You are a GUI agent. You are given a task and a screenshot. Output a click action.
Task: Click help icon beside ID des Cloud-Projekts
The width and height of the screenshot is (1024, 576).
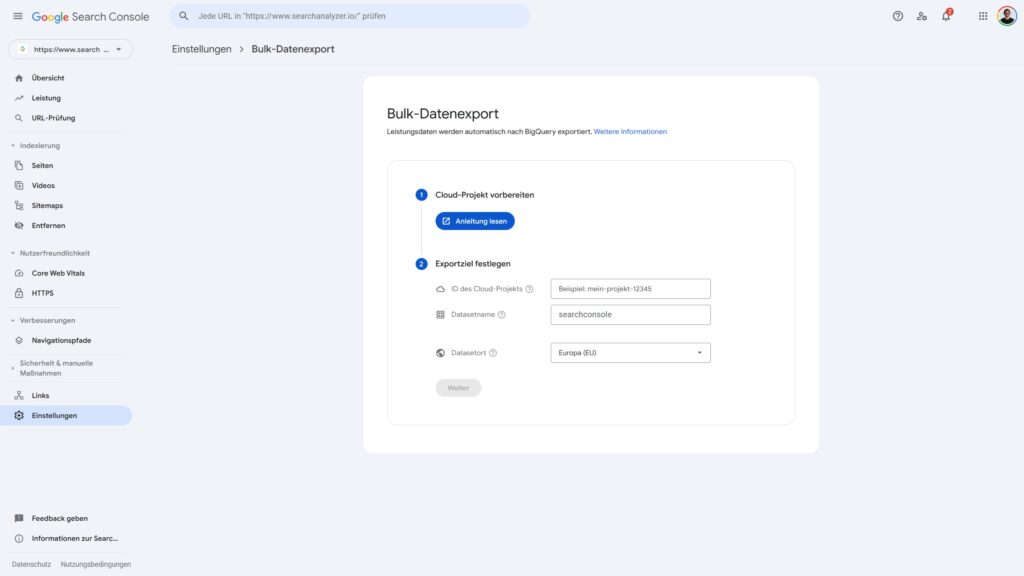click(529, 289)
